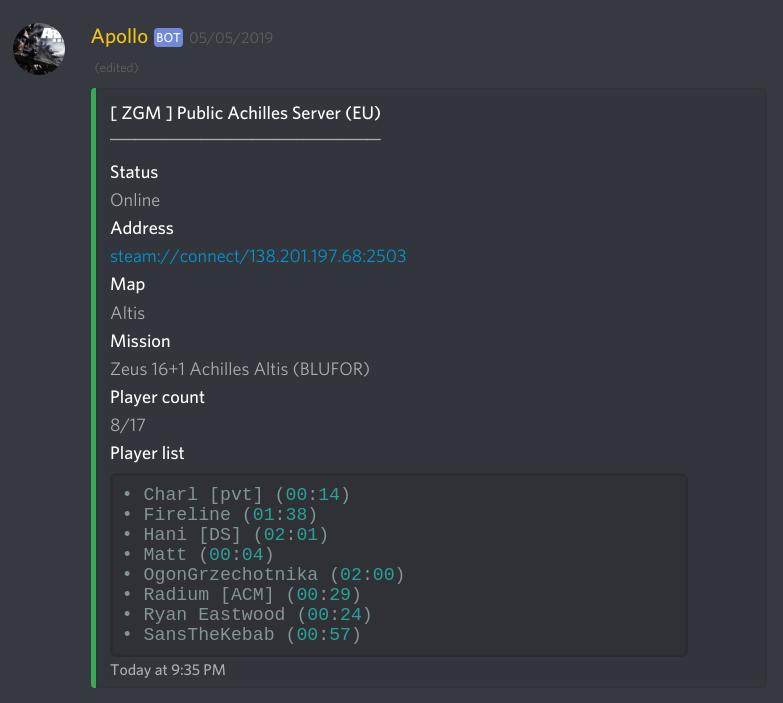Click the embed footer Today at 9:35 PM
The image size is (783, 703).
click(x=168, y=670)
